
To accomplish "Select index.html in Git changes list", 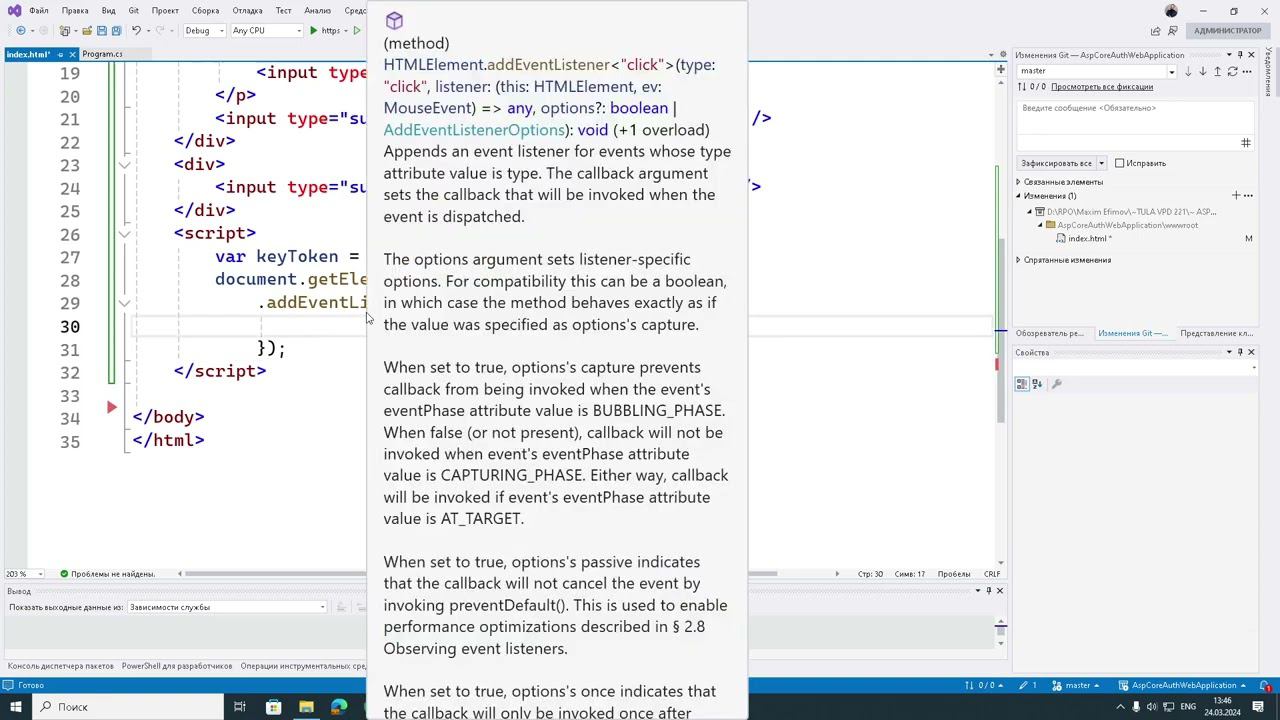I will coord(1088,239).
